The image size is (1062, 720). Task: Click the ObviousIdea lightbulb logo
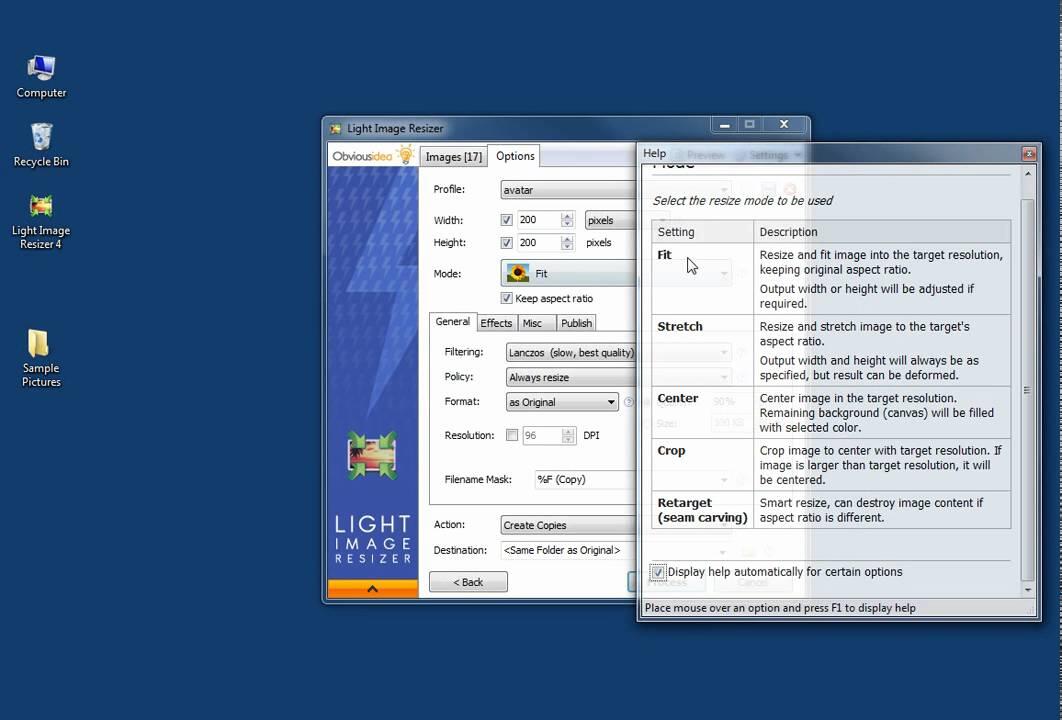373,156
